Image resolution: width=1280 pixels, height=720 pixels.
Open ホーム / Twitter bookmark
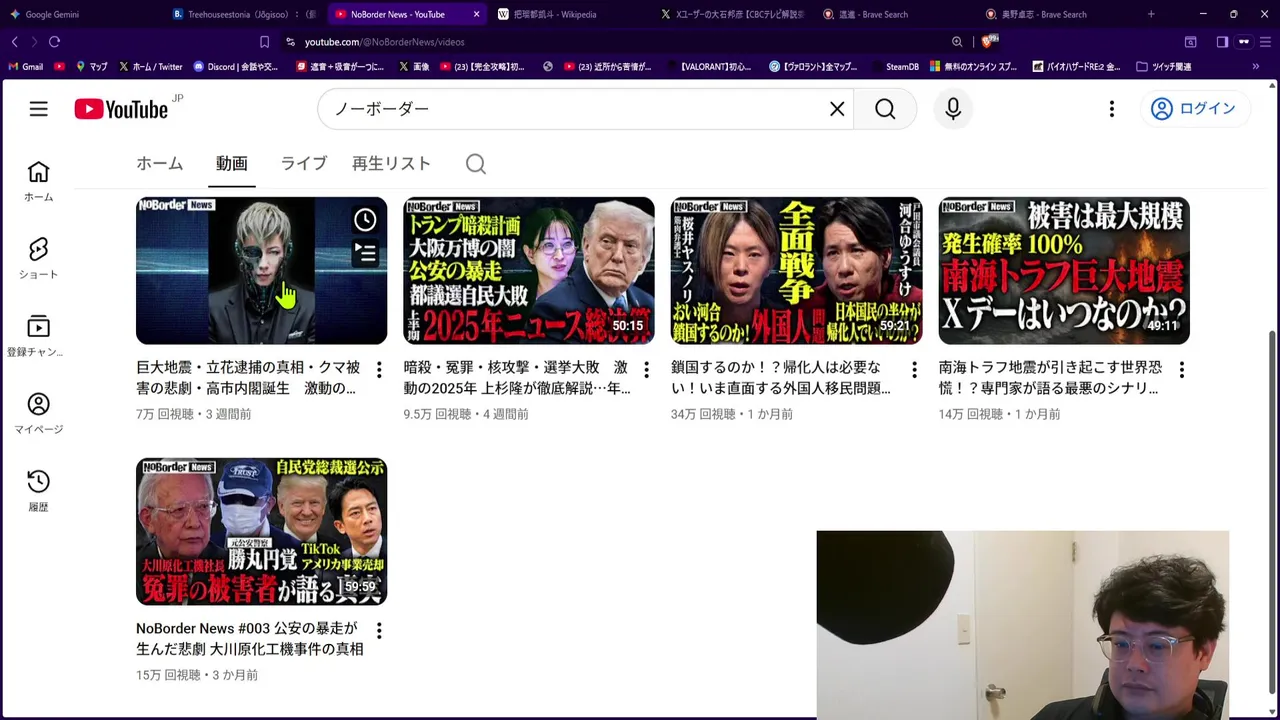click(151, 67)
